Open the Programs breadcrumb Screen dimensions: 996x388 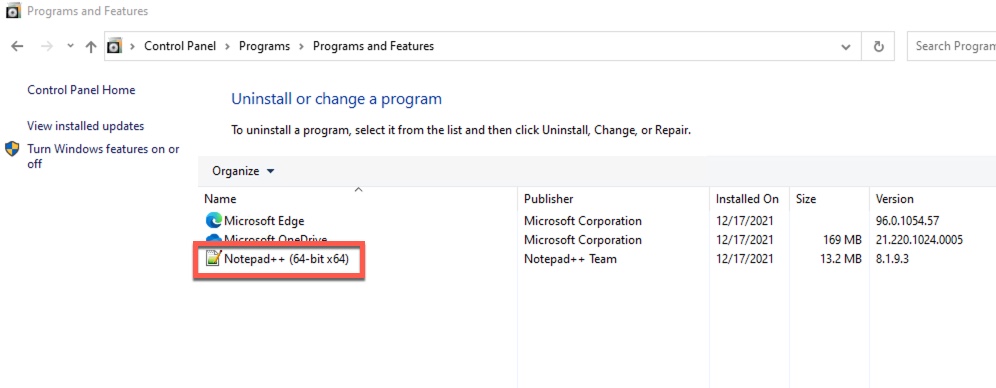click(264, 46)
